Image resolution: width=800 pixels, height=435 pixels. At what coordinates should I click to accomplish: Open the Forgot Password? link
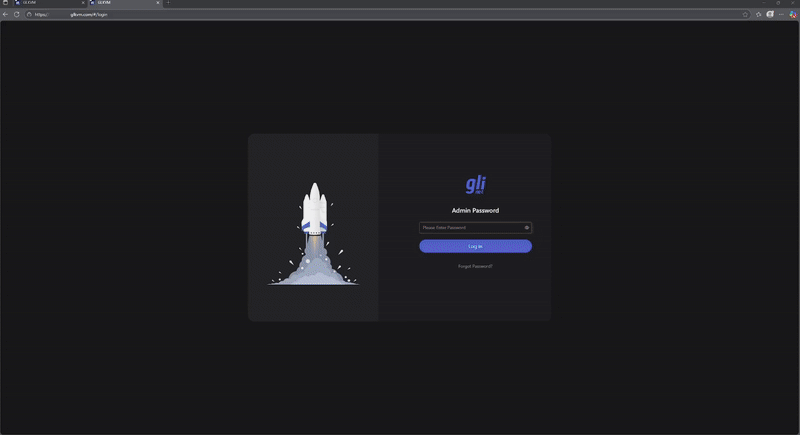point(475,266)
